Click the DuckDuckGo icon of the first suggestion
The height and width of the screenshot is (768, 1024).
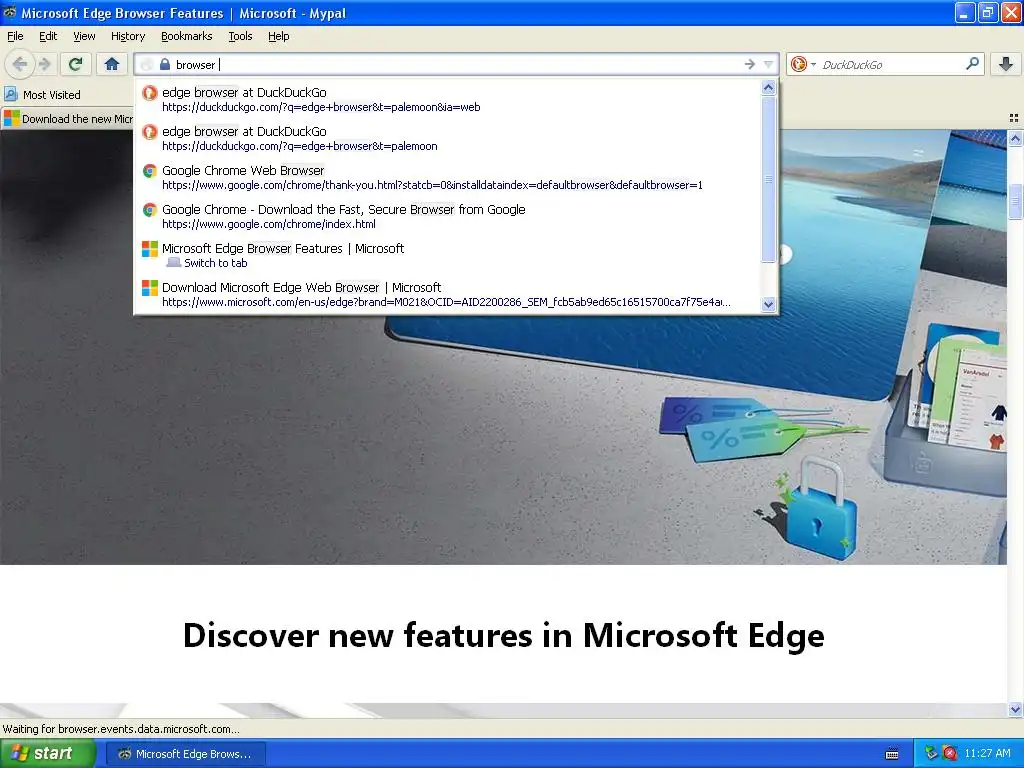pyautogui.click(x=150, y=93)
